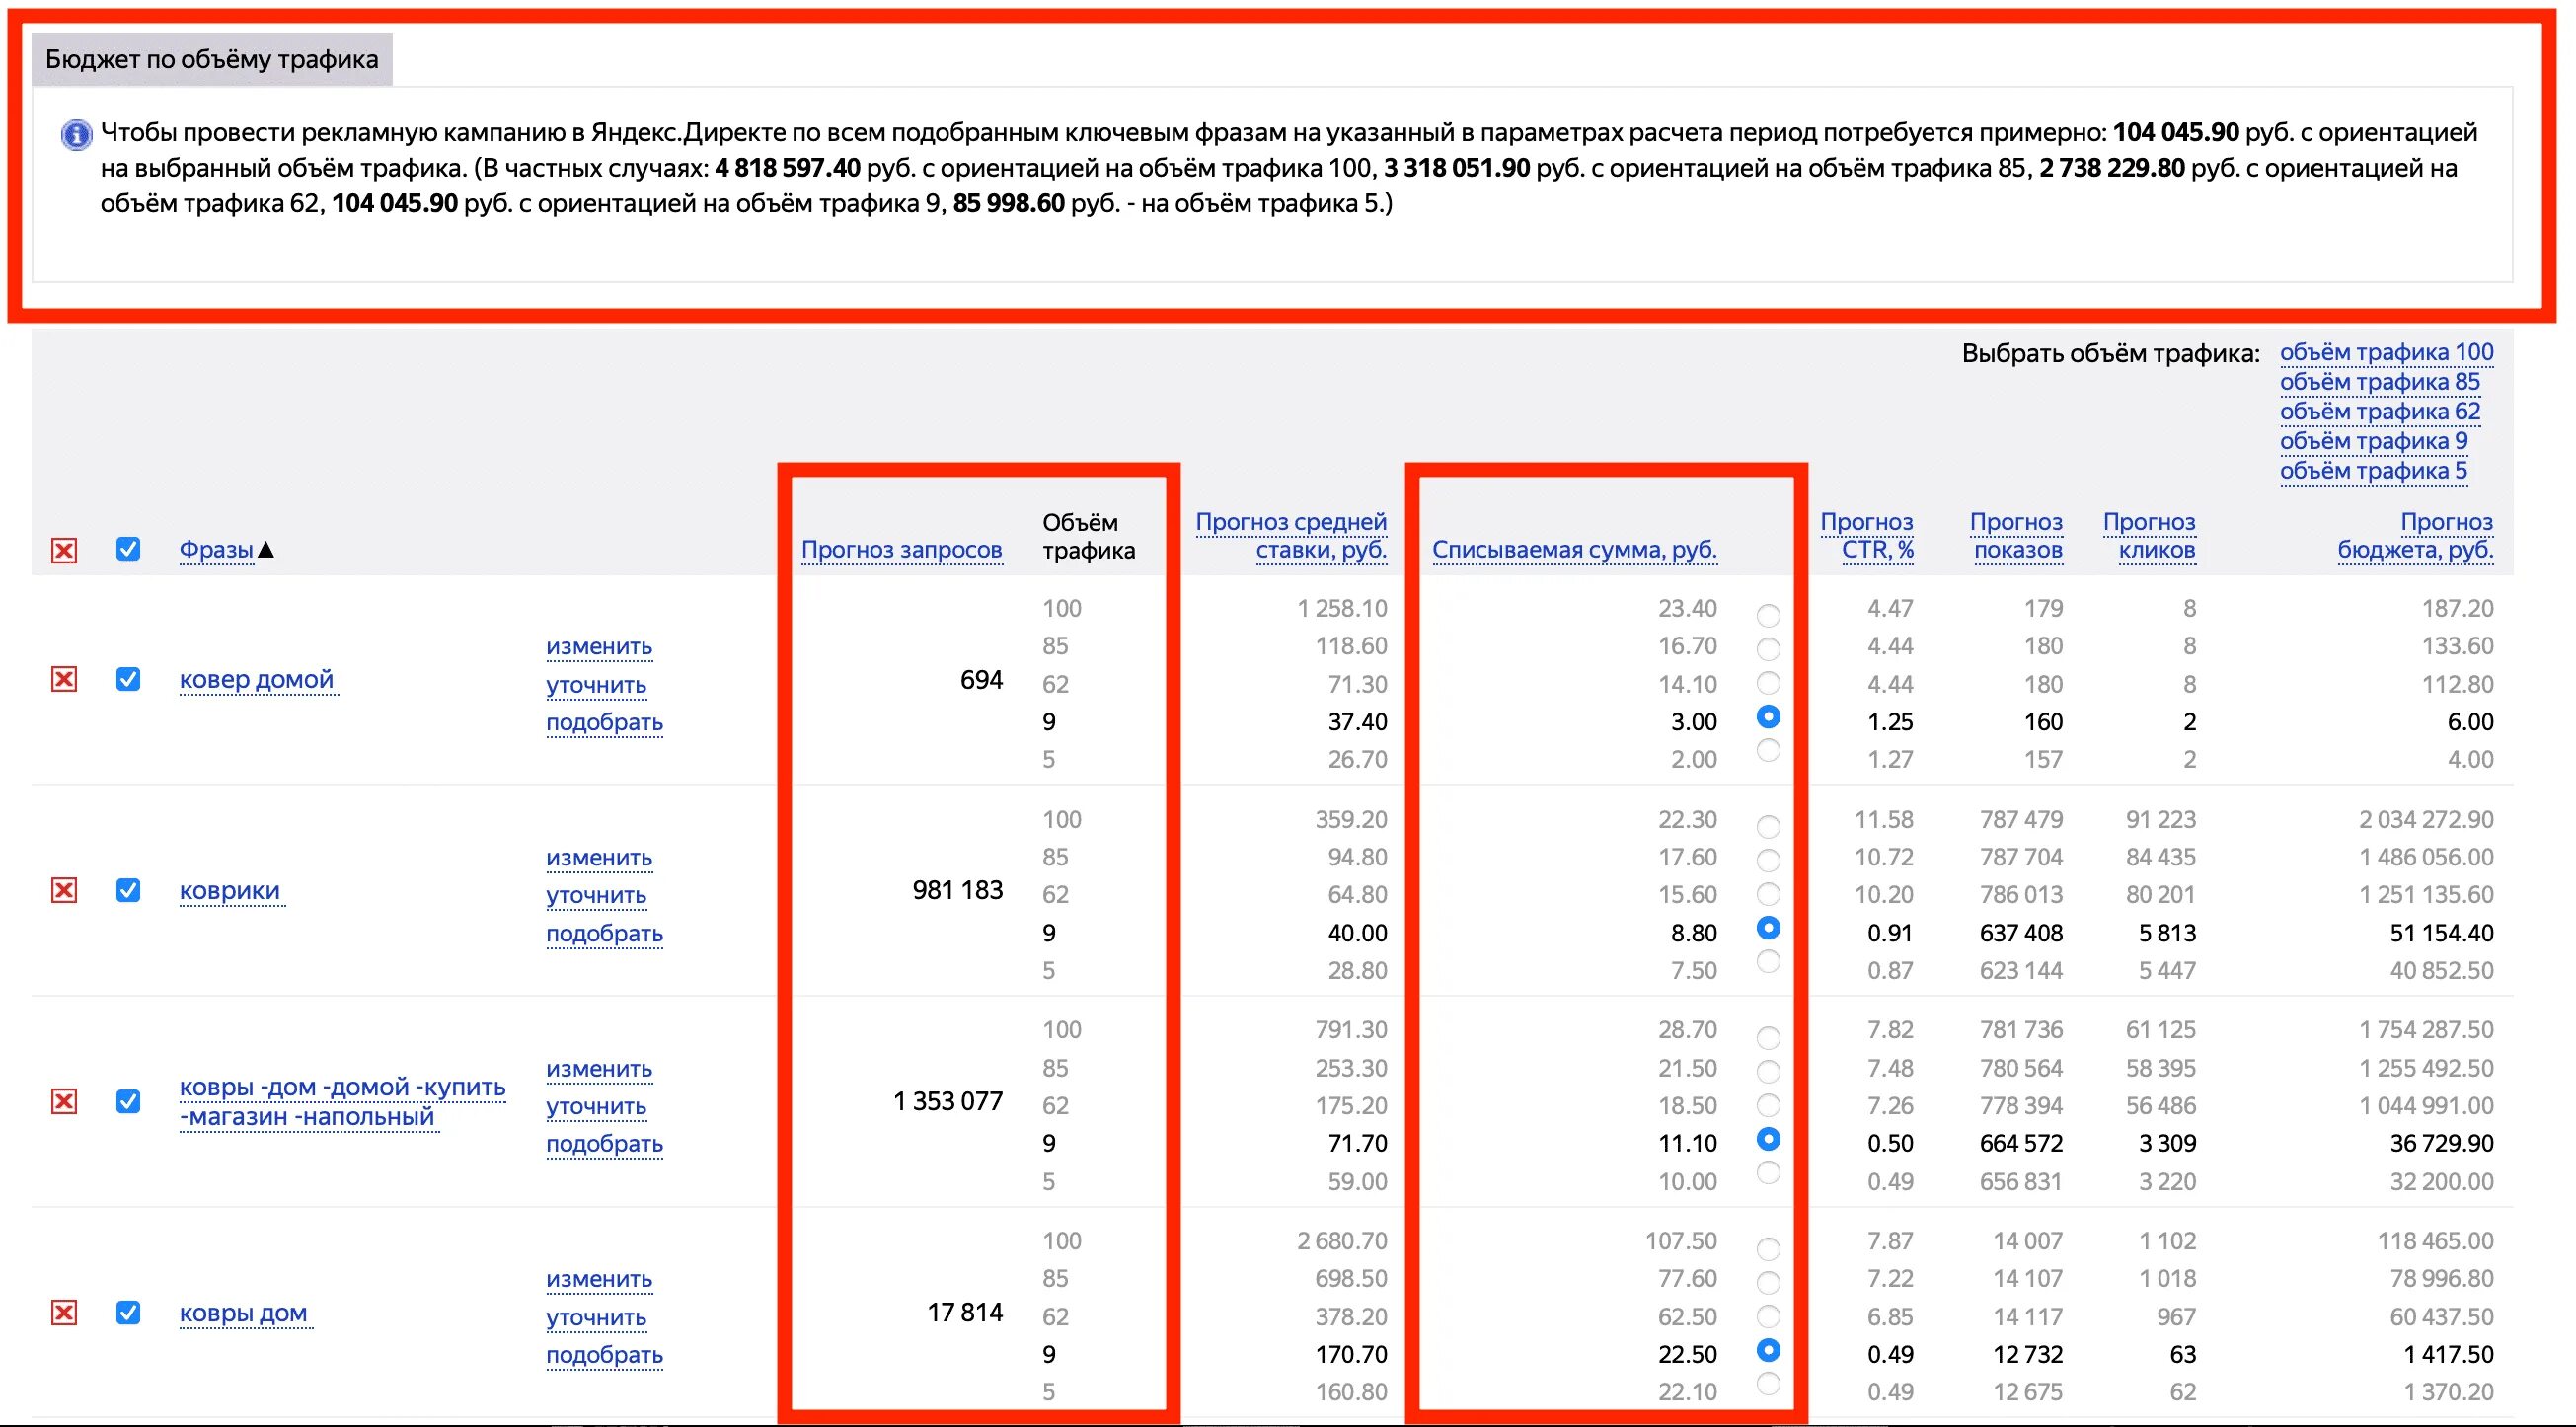This screenshot has height=1427, width=2576.
Task: Choose the 62.50 rub. radio for 'ковры дом'
Action: (x=1768, y=1316)
